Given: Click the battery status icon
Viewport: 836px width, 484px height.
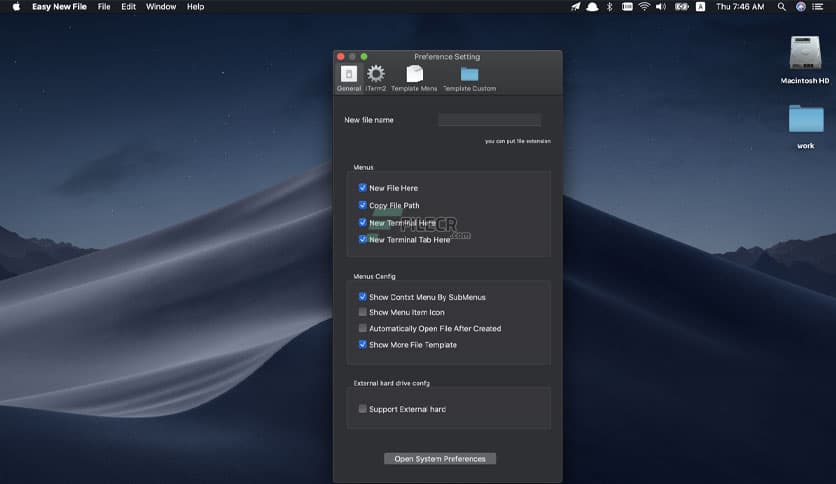Looking at the screenshot, I should [x=681, y=7].
